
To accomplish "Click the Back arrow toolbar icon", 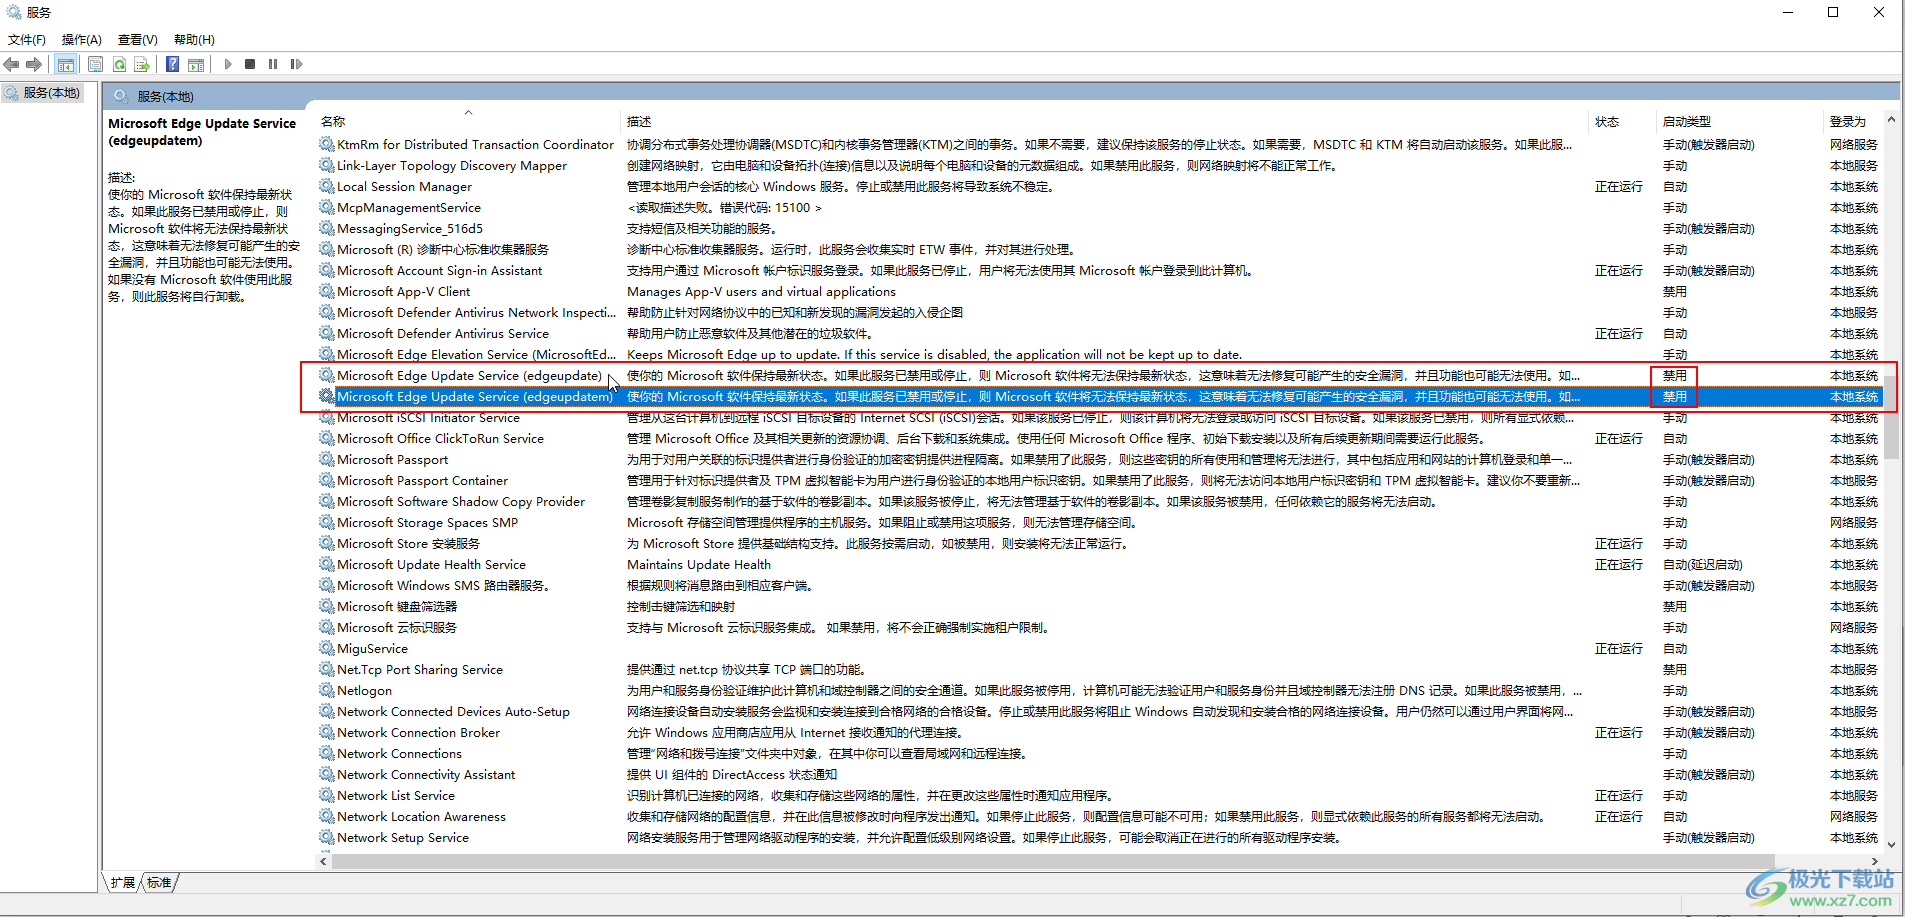I will coord(11,64).
